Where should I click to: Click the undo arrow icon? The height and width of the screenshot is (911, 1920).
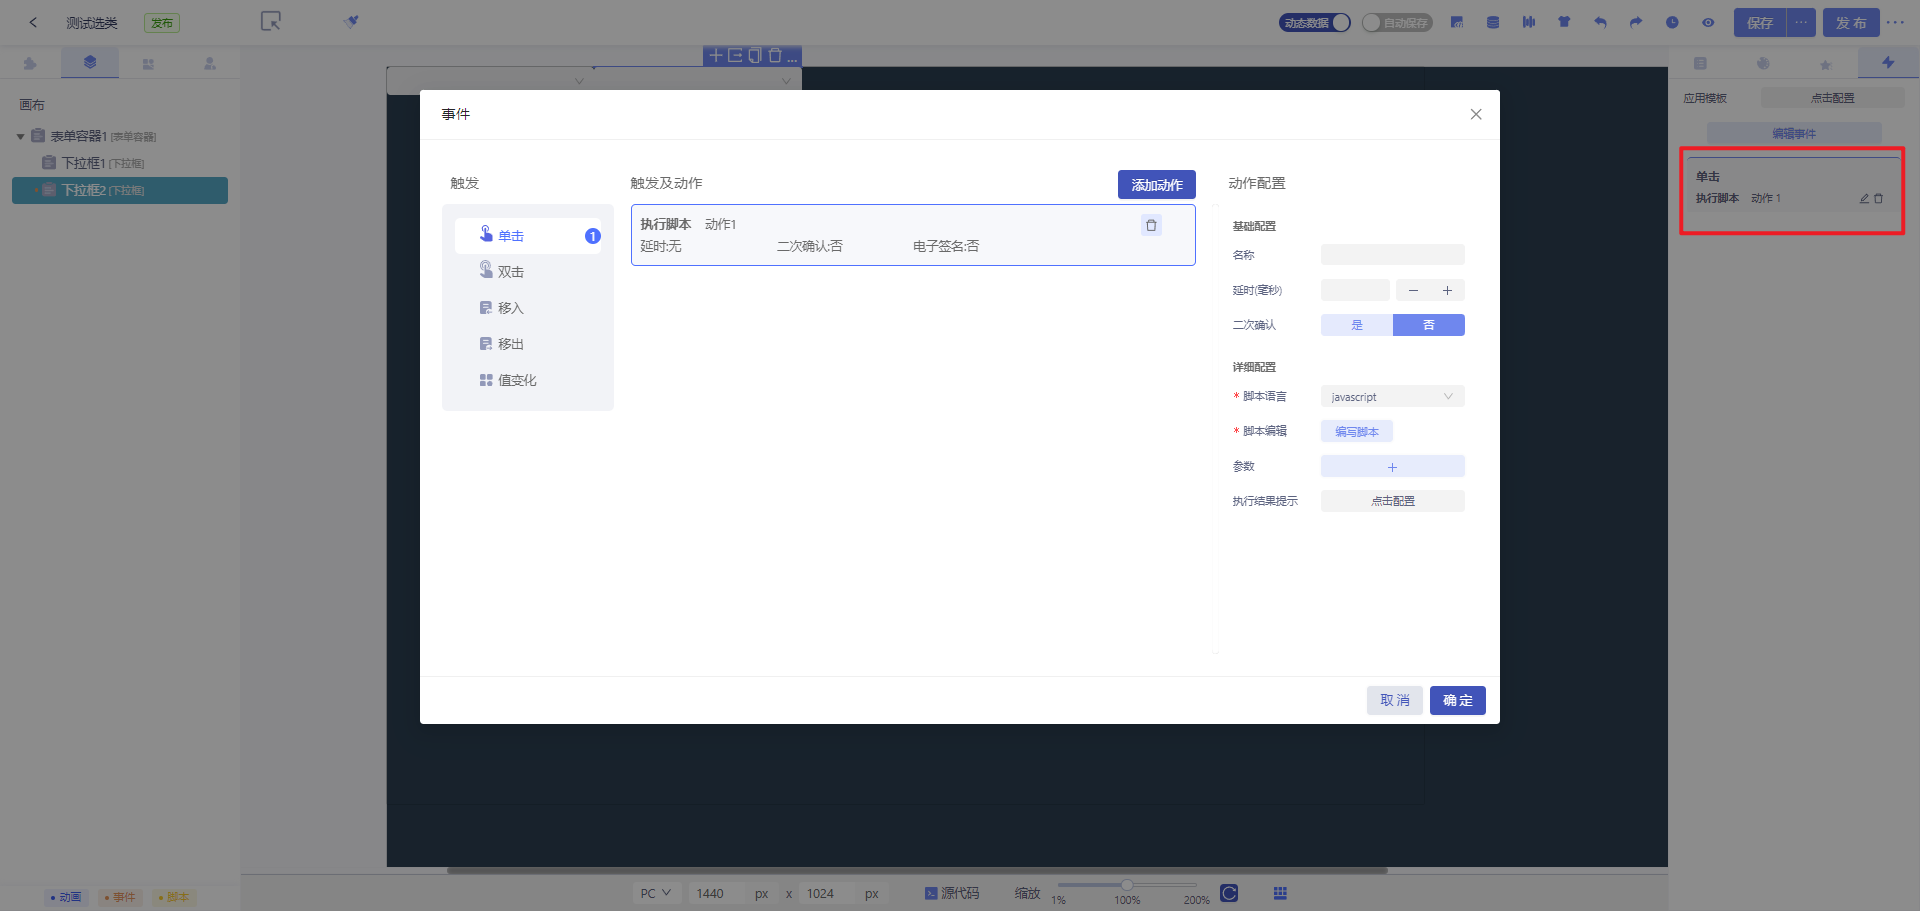point(1600,22)
